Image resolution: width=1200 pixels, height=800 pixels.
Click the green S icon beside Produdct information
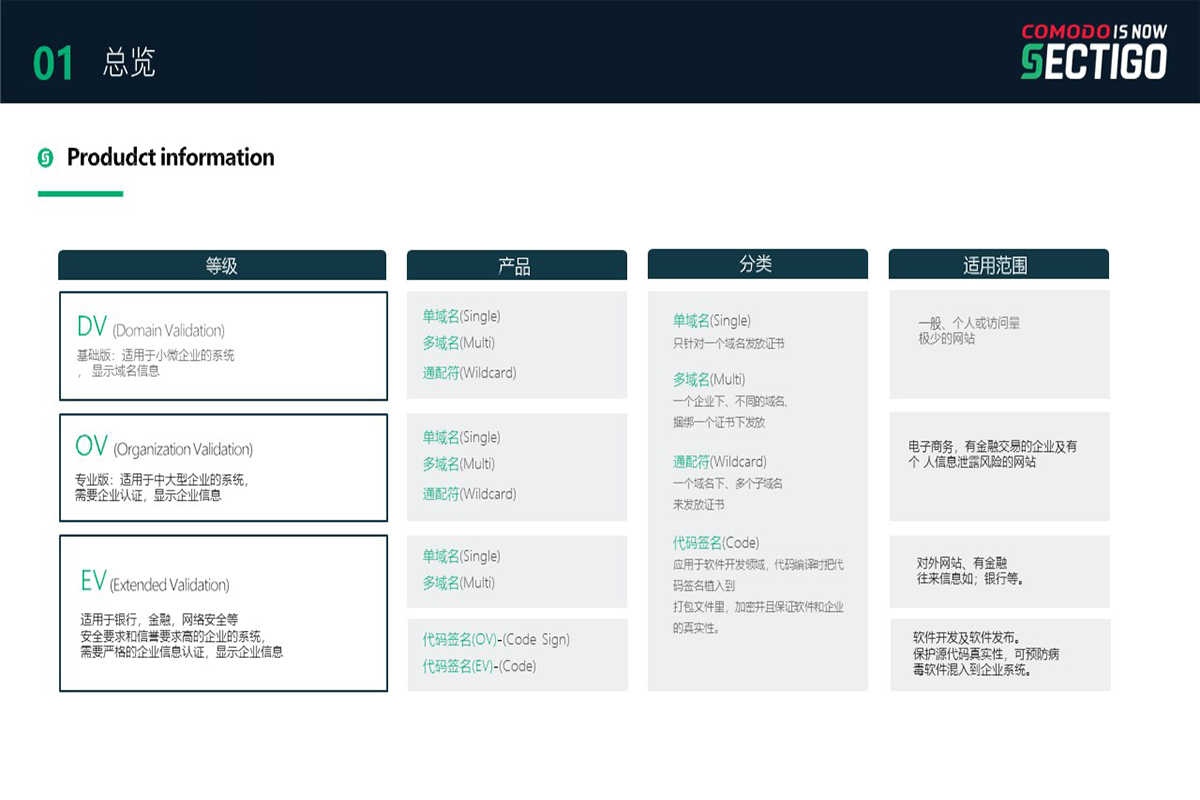point(45,158)
